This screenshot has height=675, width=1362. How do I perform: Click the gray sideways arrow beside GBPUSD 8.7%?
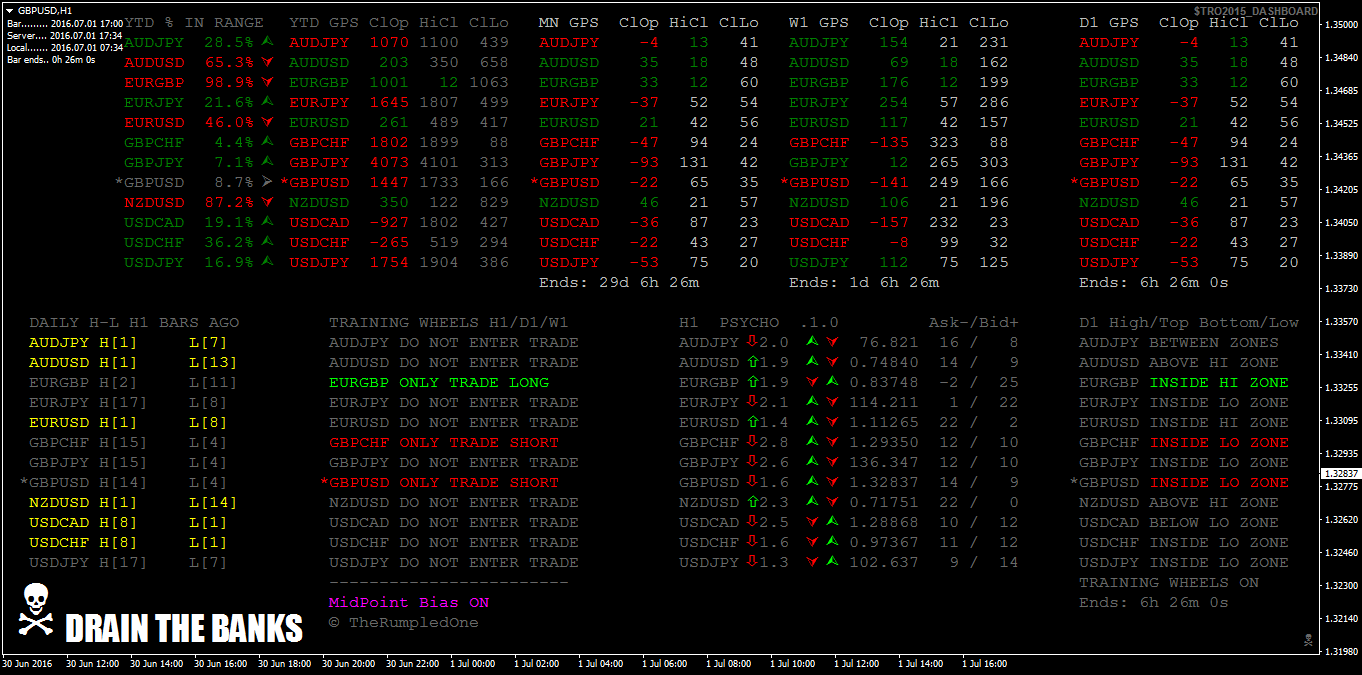267,182
